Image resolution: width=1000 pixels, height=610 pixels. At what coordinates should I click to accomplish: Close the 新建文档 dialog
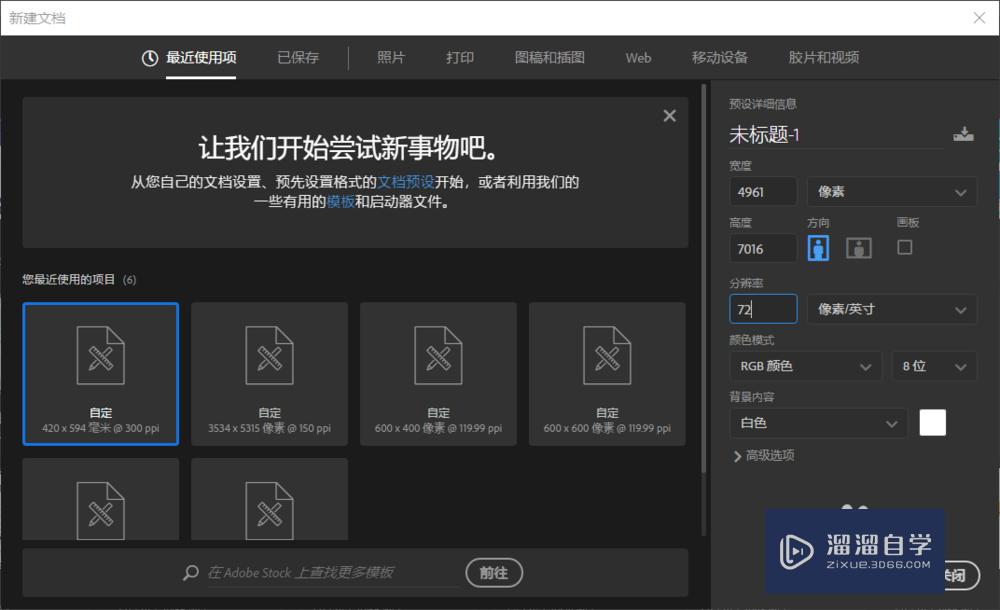[977, 17]
